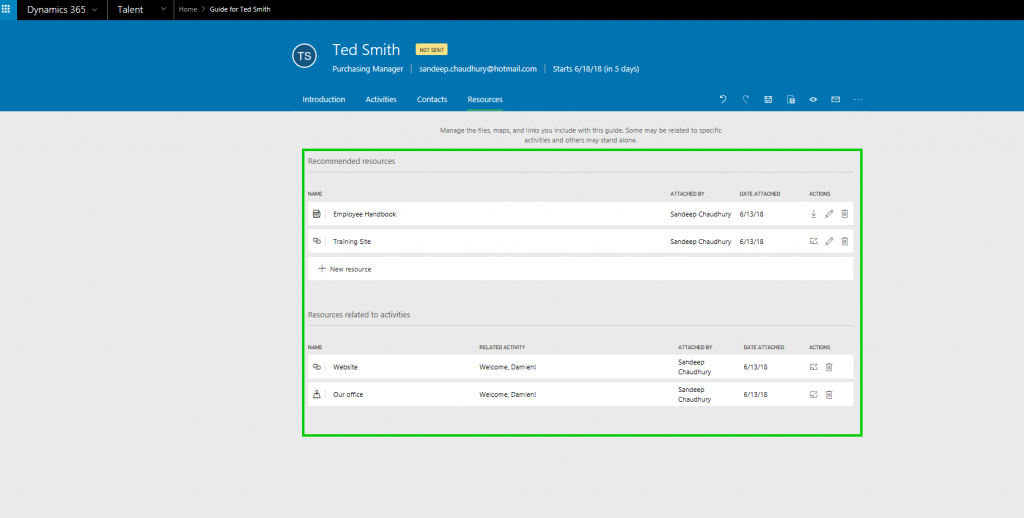1024x518 pixels.
Task: Go to Home breadcrumb link
Action: (x=188, y=9)
